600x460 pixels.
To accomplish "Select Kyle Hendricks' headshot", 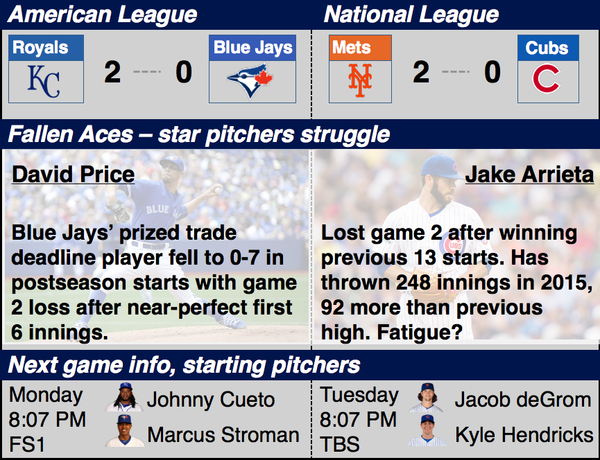I will coord(427,431).
